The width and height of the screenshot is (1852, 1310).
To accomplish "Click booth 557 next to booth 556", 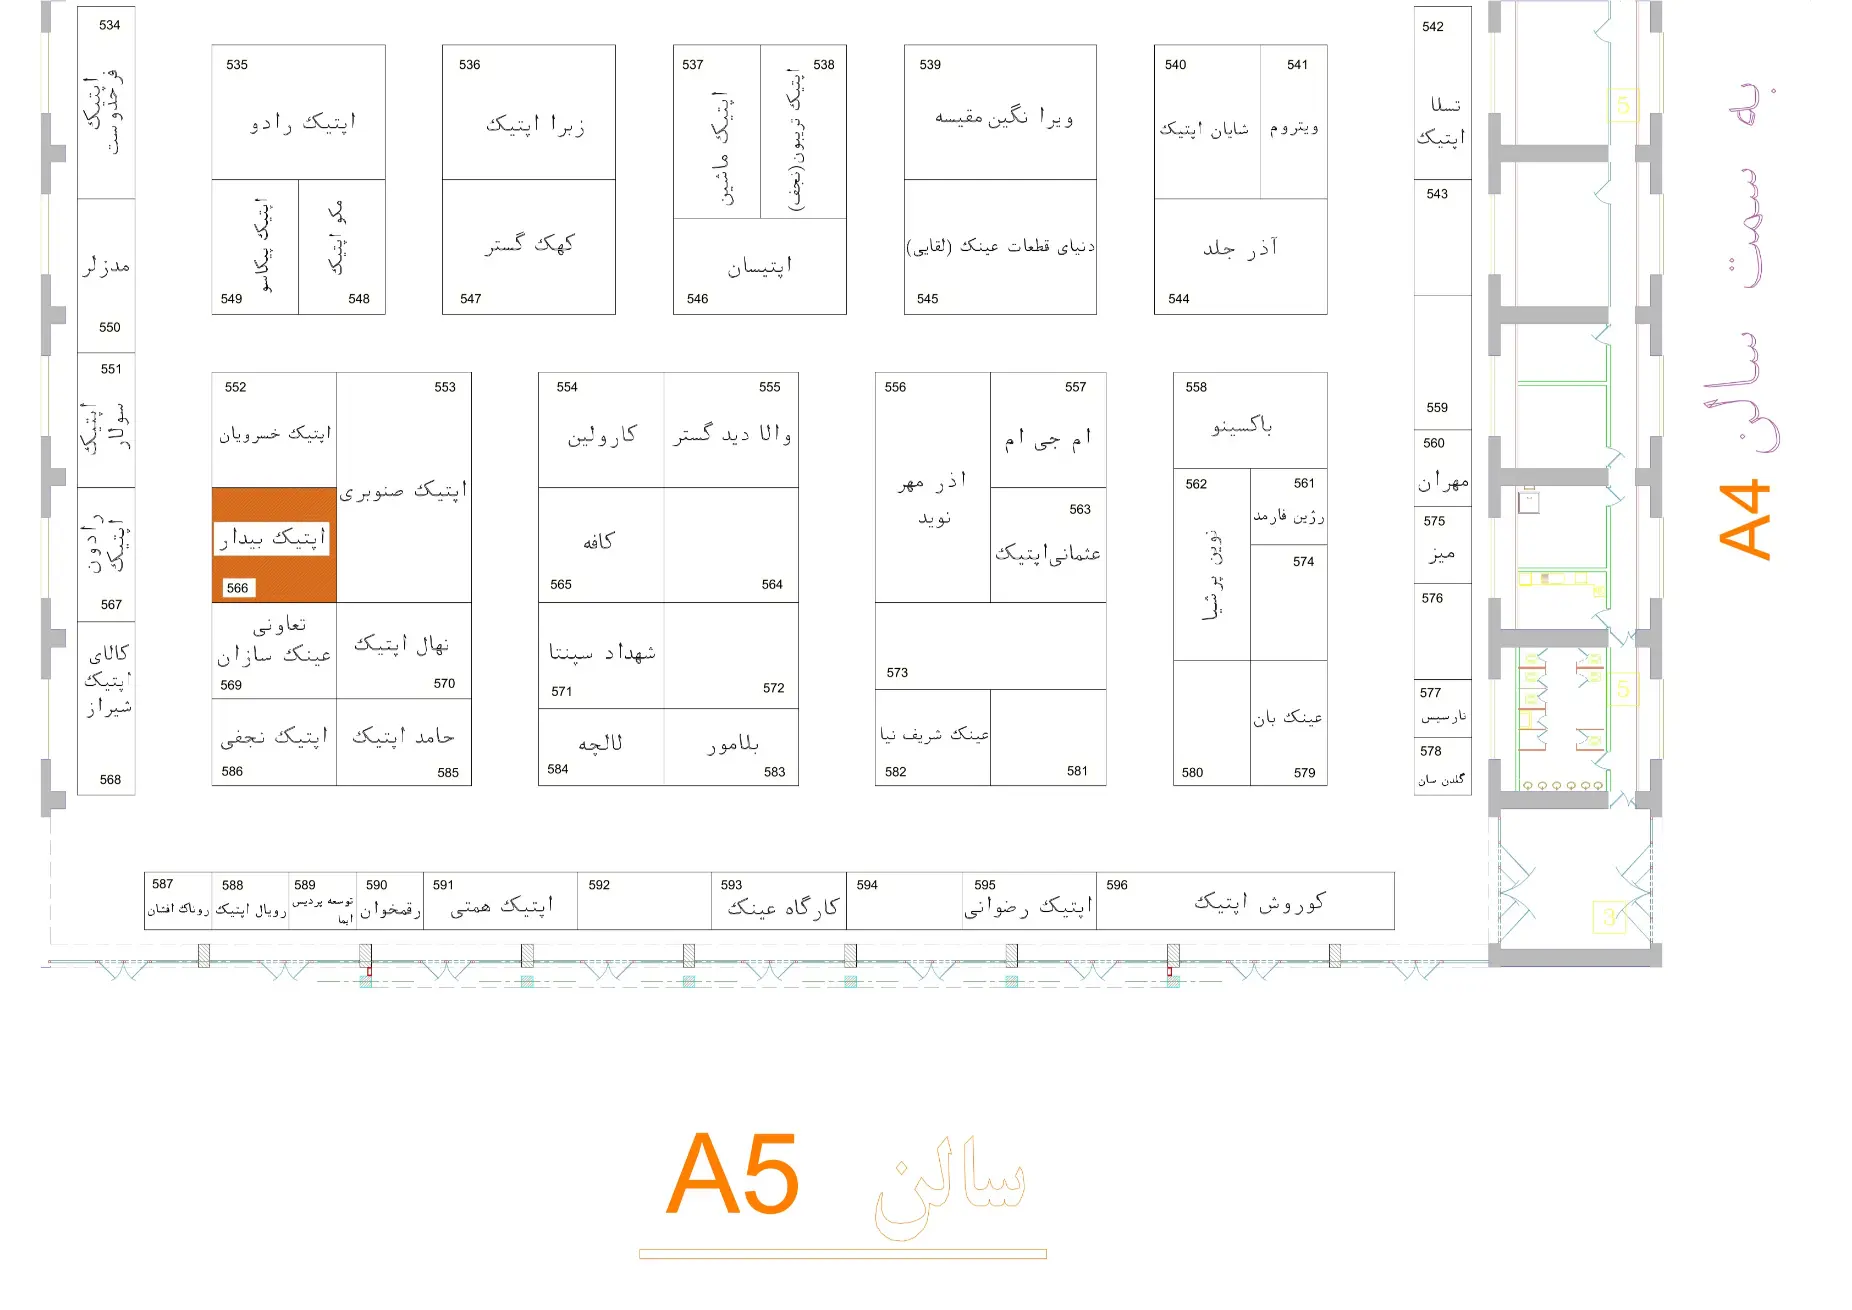I will (x=1048, y=430).
